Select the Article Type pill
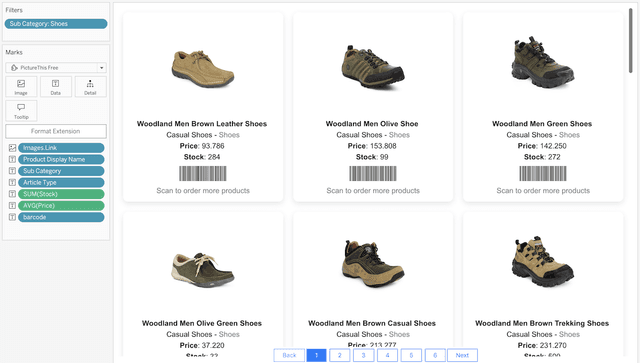The width and height of the screenshot is (640, 363). pos(61,183)
